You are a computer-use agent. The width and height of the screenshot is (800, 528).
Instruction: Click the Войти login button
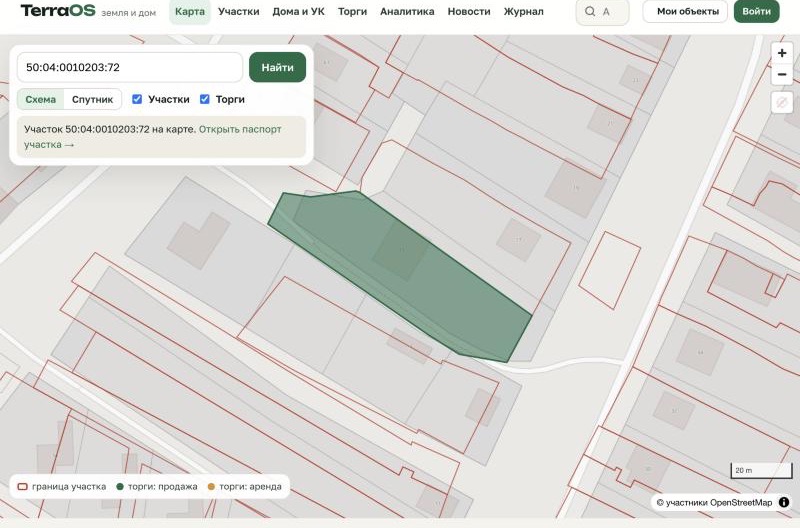coord(757,11)
